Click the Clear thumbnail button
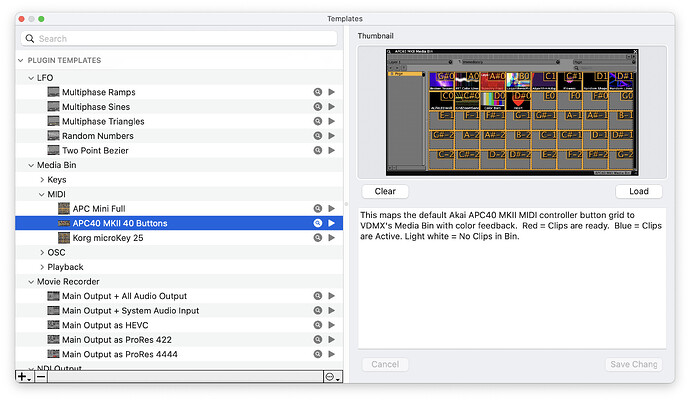 coord(385,191)
